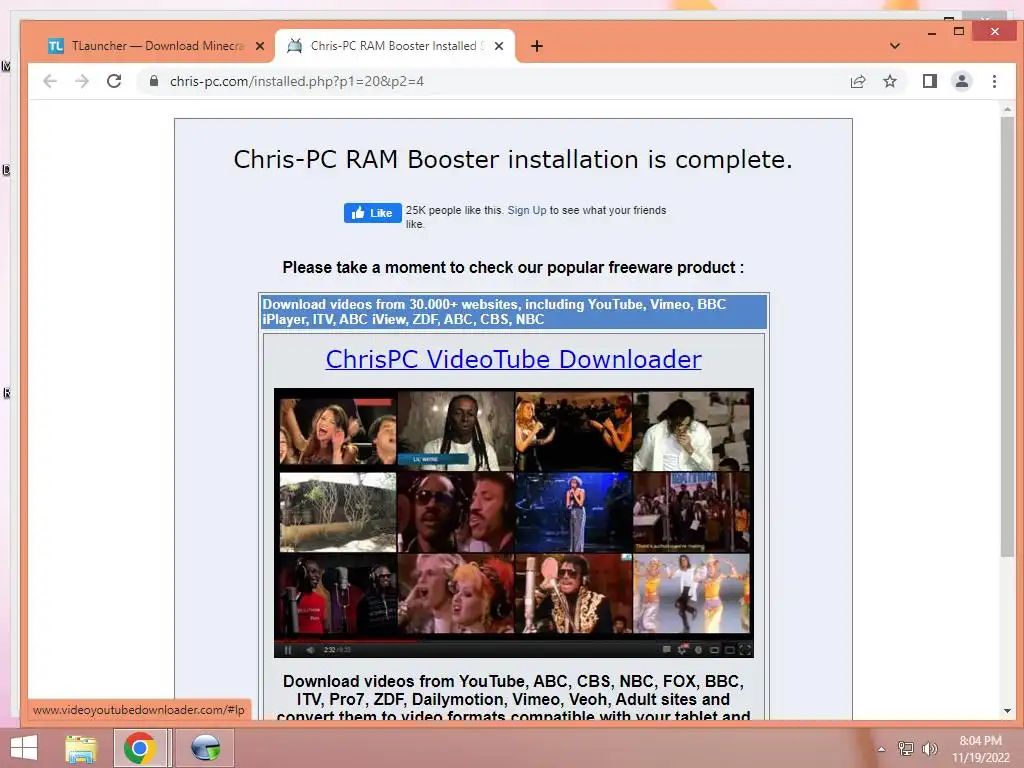The width and height of the screenshot is (1024, 768).
Task: Open the Windows Start menu
Action: point(24,748)
